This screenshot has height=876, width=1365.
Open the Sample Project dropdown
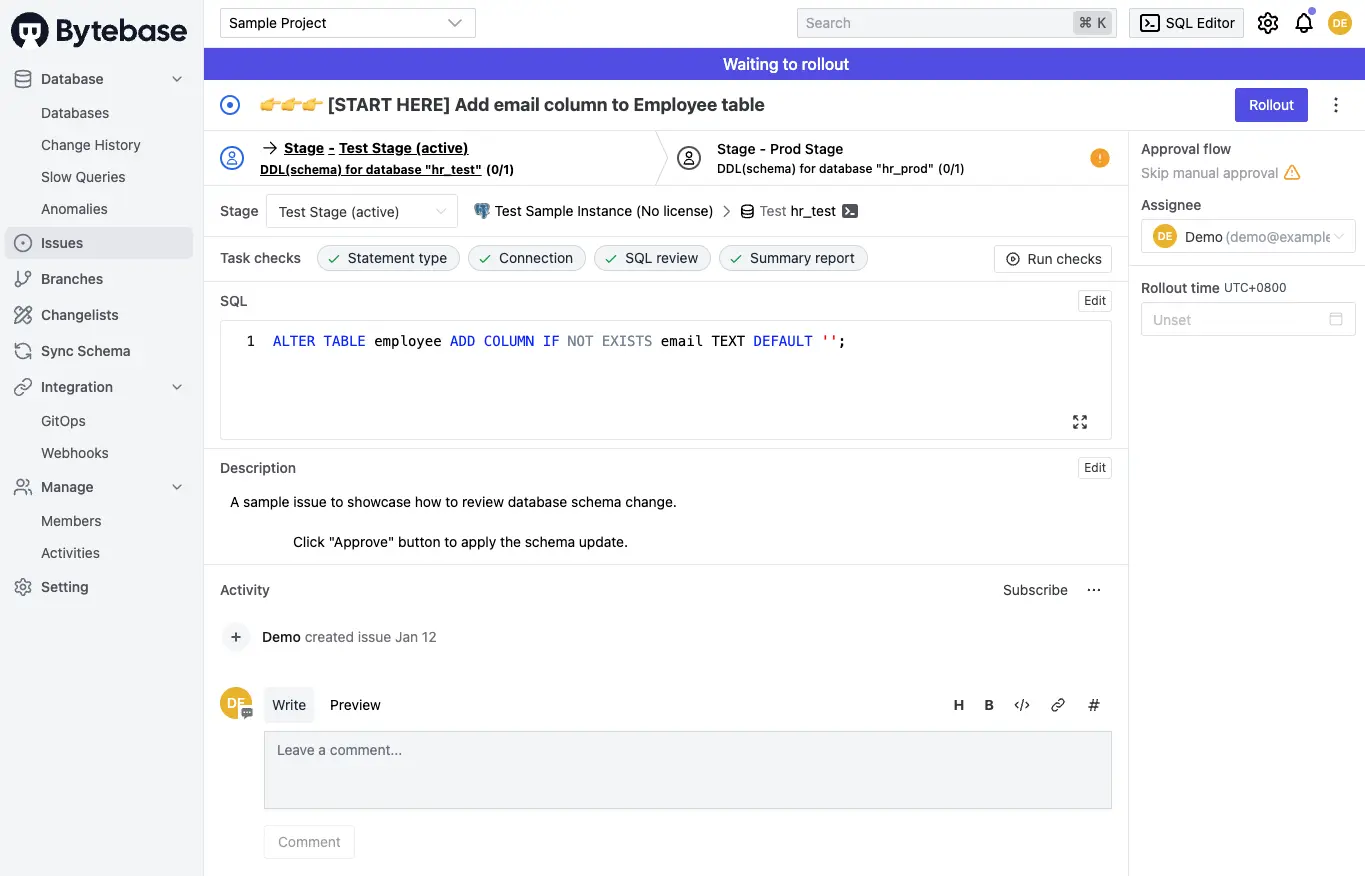[x=347, y=23]
